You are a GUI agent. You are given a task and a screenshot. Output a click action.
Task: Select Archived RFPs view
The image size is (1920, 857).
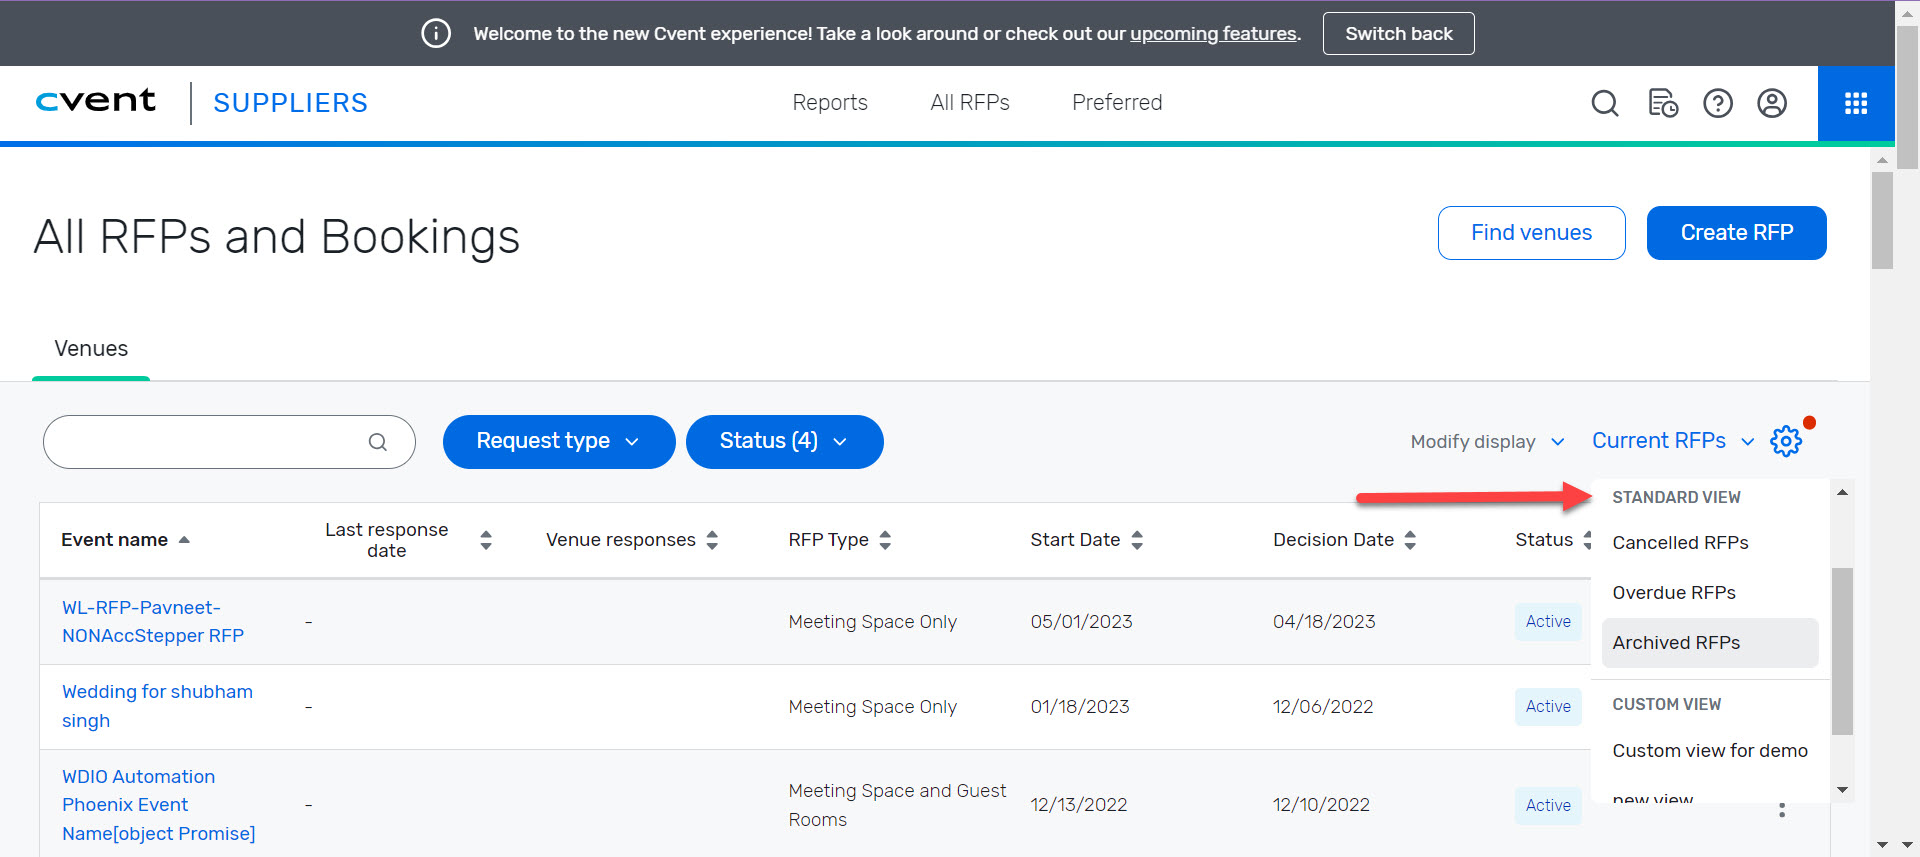[1710, 643]
